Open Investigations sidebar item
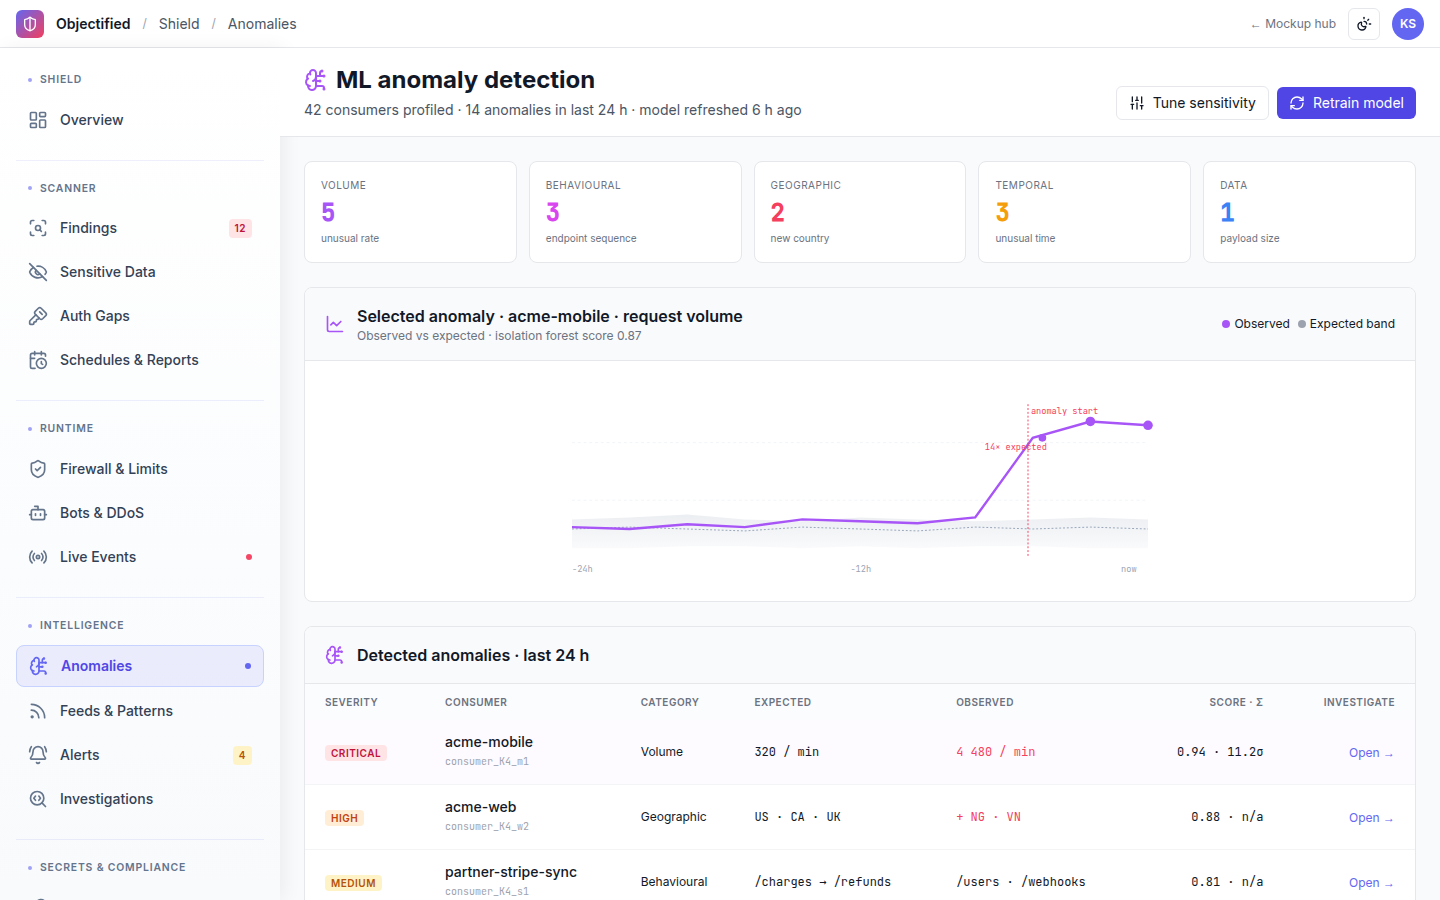This screenshot has height=900, width=1440. [140, 799]
